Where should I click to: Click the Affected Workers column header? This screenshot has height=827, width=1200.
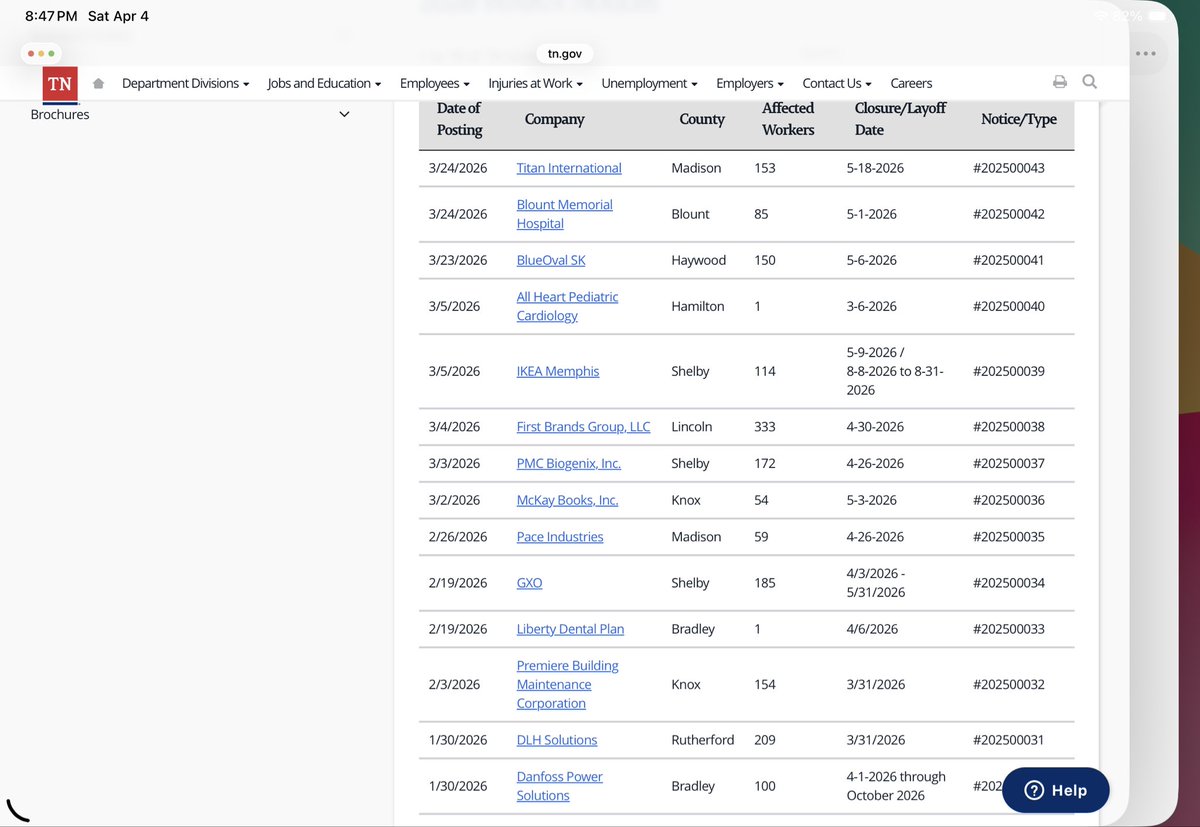(788, 119)
